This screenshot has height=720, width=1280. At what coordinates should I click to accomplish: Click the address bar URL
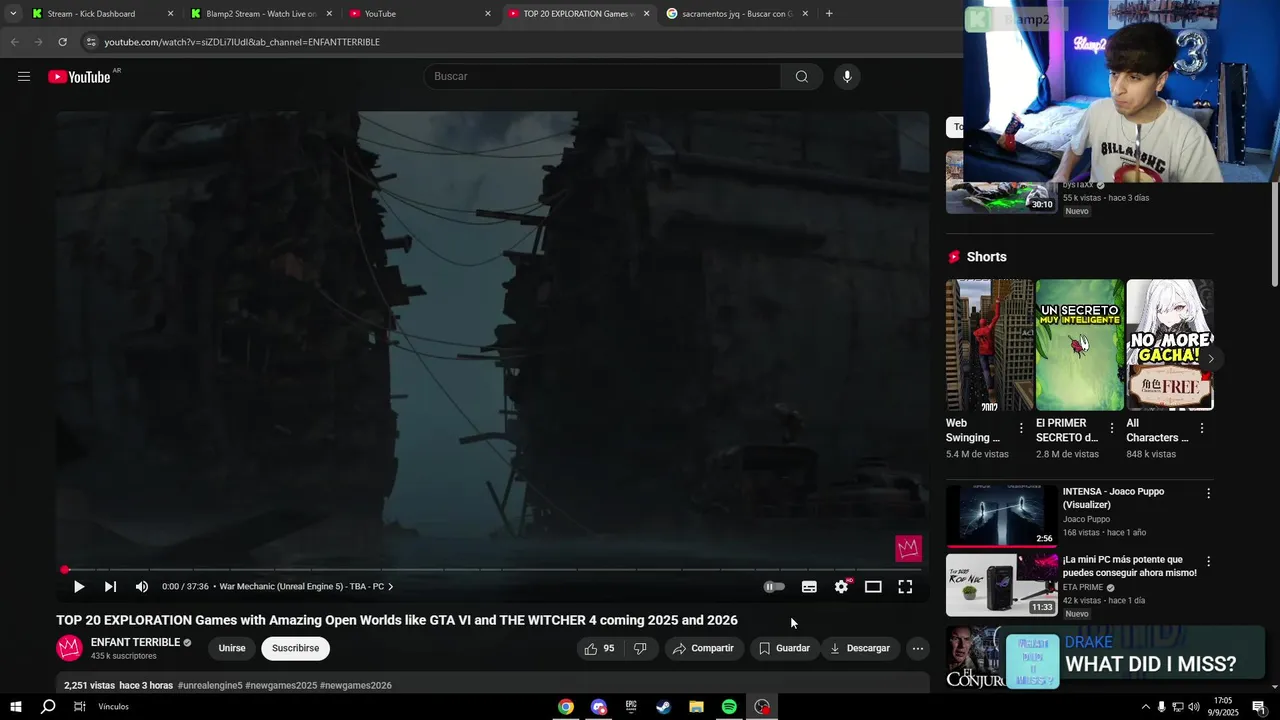(242, 42)
